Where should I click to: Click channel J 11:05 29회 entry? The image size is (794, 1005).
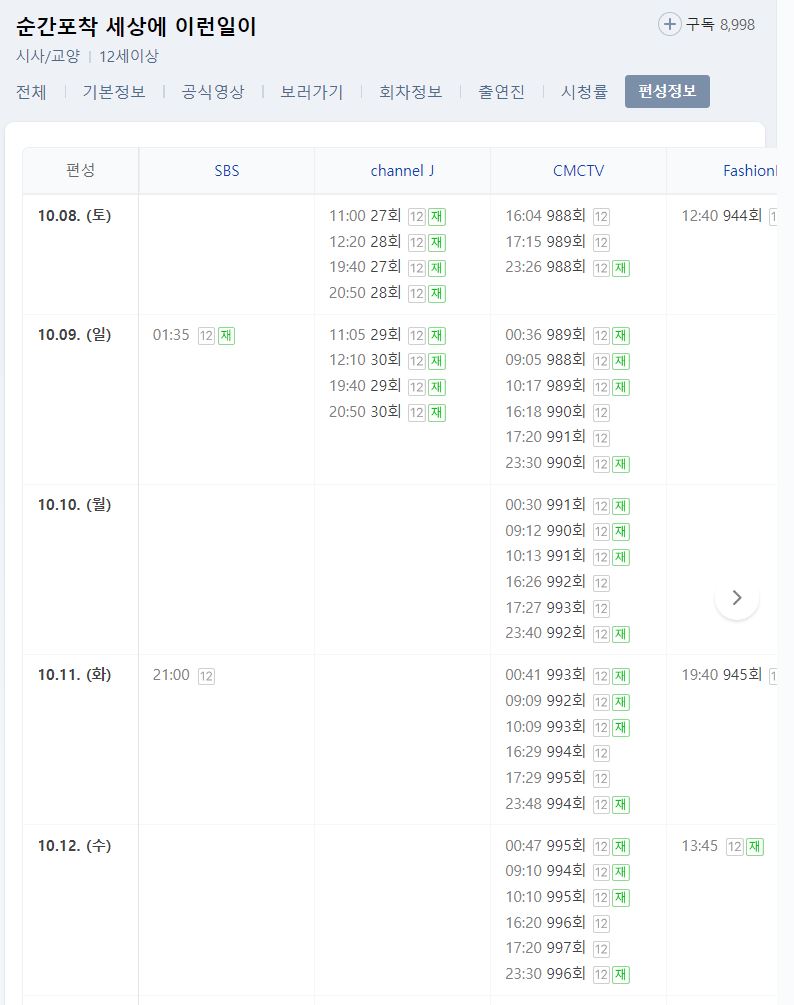(387, 335)
